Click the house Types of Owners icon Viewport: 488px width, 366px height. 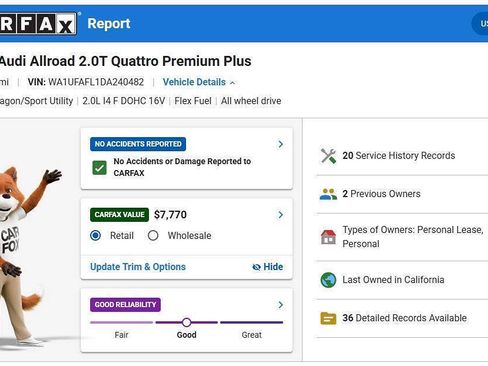click(x=328, y=237)
